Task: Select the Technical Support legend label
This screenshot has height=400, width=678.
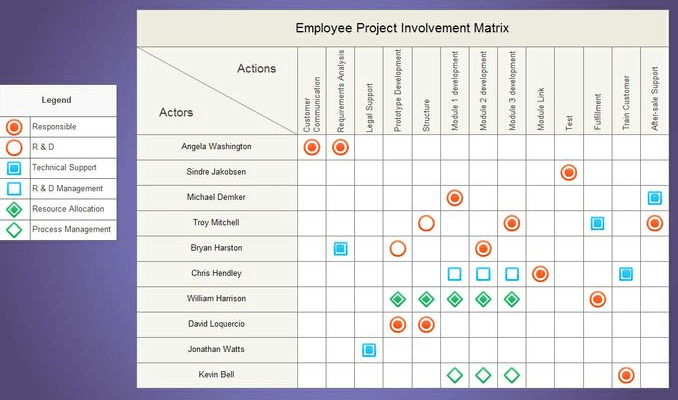Action: [64, 168]
